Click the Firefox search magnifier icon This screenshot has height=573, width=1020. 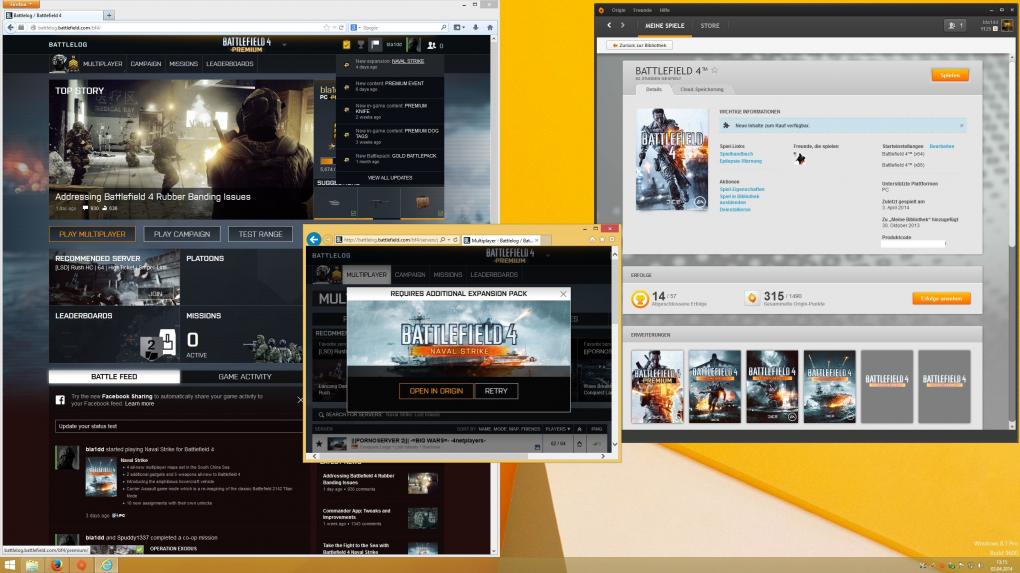[x=444, y=27]
